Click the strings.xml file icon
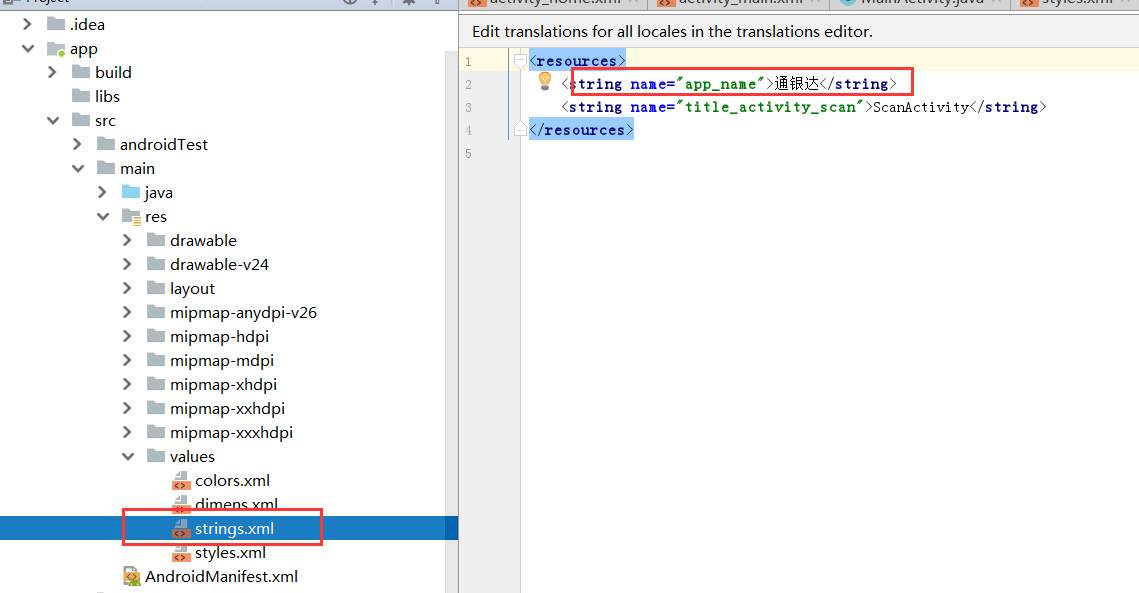Screen dimensions: 1139x593 pyautogui.click(x=181, y=528)
